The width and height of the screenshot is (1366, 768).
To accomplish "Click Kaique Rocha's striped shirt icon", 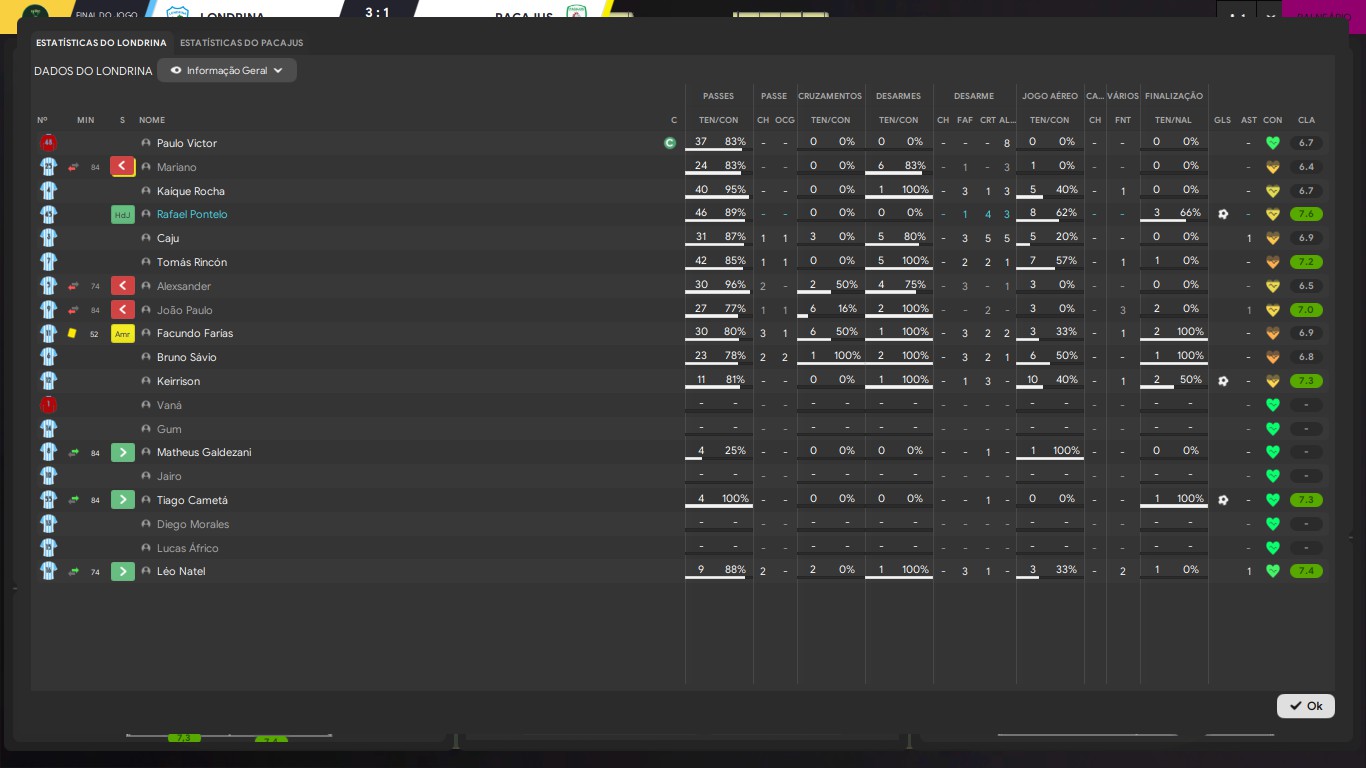I will (48, 191).
